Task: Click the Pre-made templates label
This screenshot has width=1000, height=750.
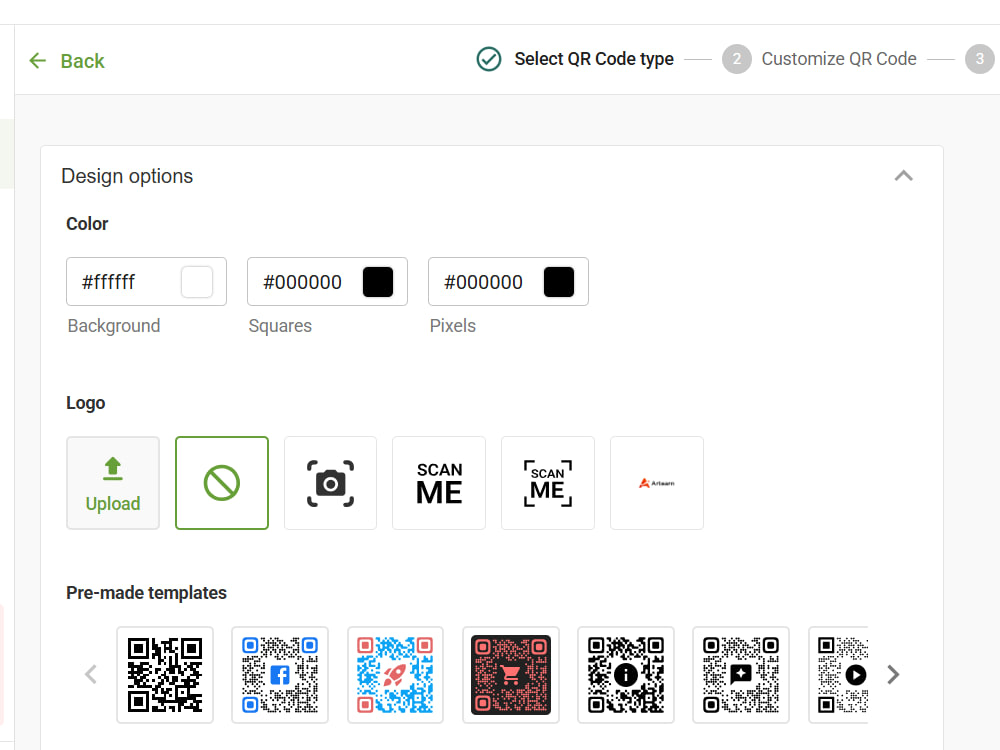Action: [x=146, y=593]
